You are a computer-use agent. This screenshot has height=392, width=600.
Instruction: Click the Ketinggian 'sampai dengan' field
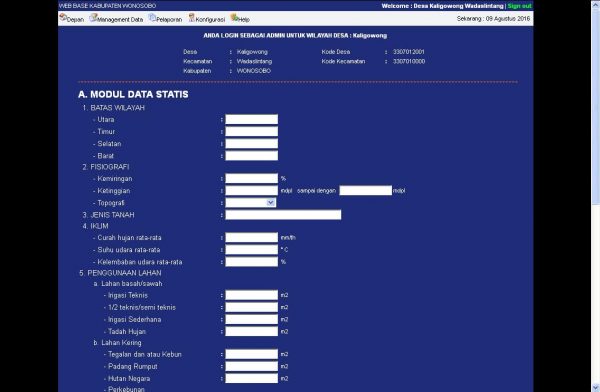pyautogui.click(x=365, y=191)
